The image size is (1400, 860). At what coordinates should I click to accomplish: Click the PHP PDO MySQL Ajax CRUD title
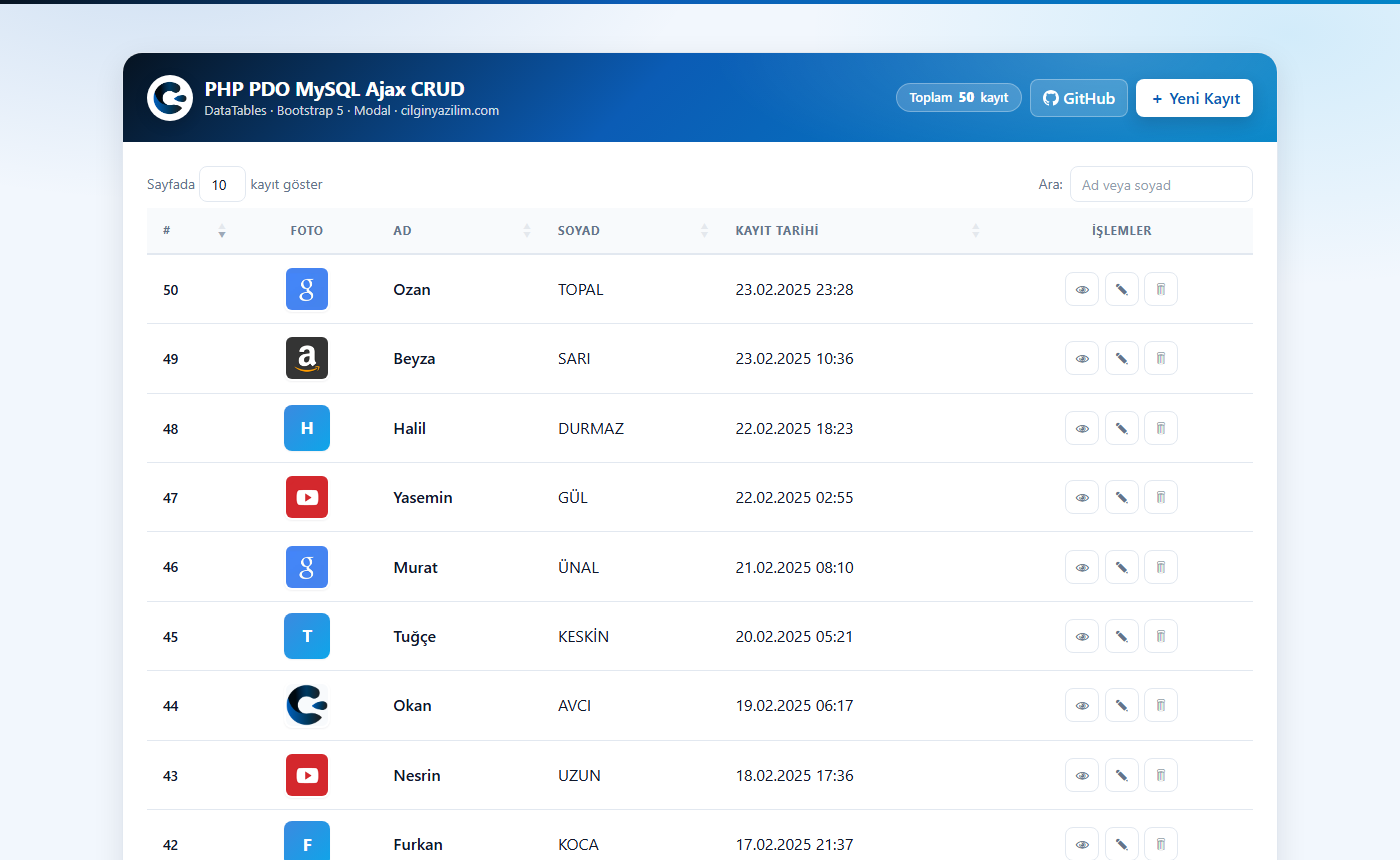334,88
